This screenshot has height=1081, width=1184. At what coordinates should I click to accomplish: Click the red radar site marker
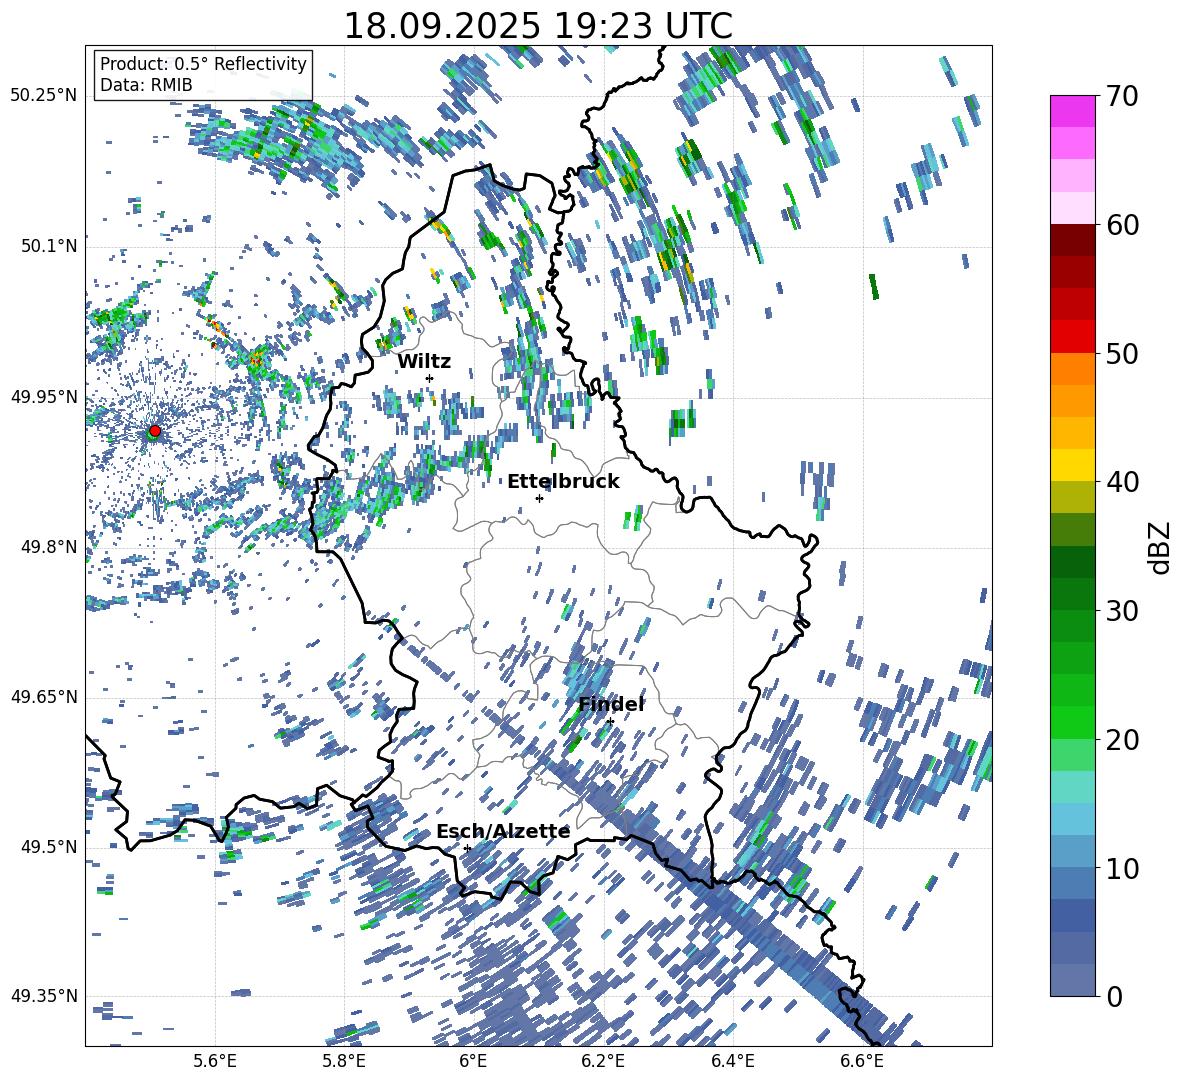pyautogui.click(x=155, y=431)
